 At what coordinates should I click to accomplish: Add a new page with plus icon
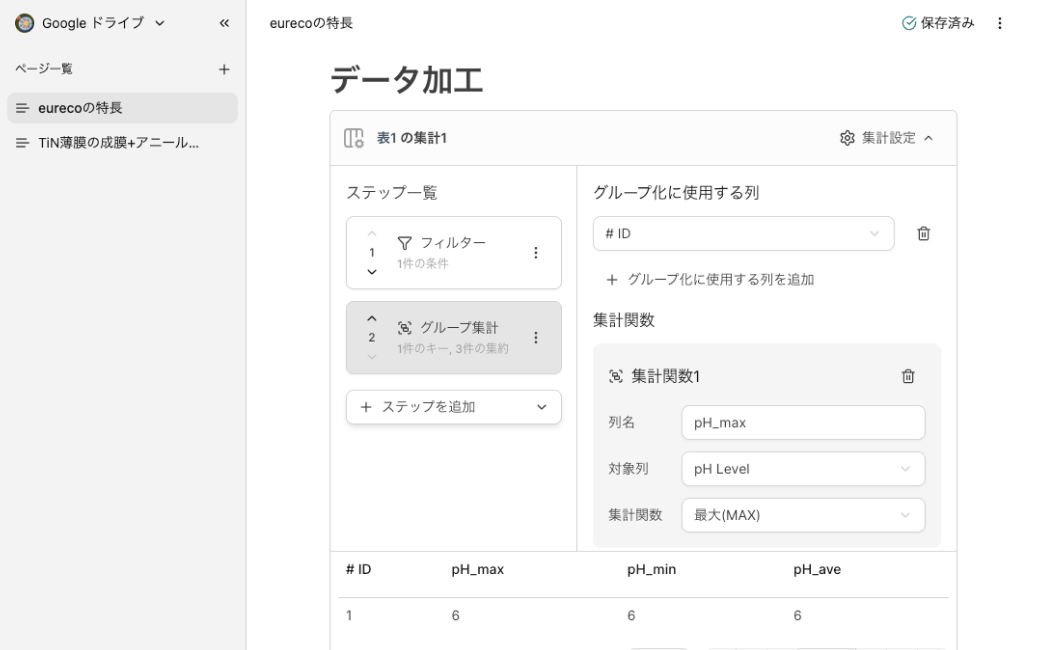click(x=224, y=69)
